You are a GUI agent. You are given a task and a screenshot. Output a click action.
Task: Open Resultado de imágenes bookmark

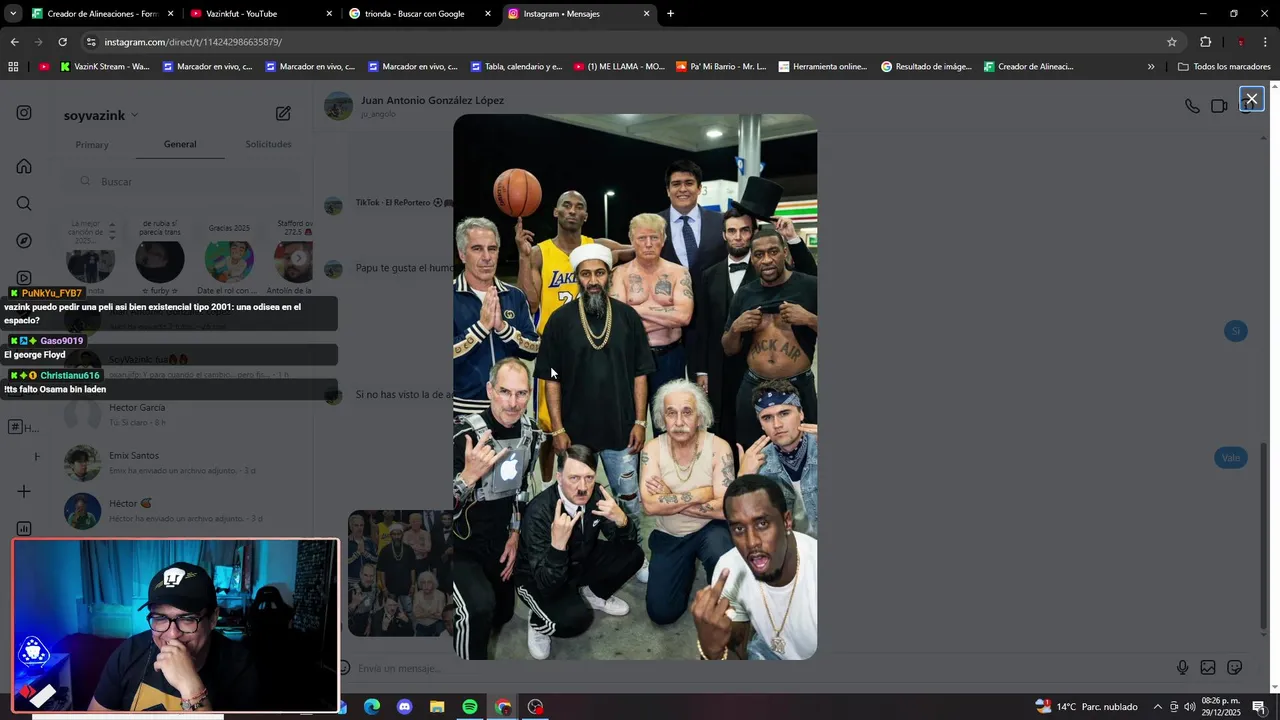[x=926, y=67]
